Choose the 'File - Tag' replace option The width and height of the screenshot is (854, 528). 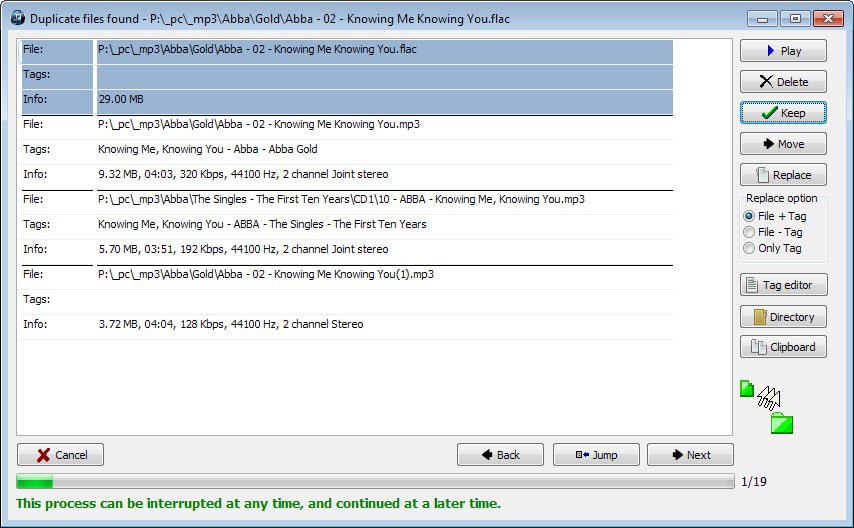[x=749, y=232]
